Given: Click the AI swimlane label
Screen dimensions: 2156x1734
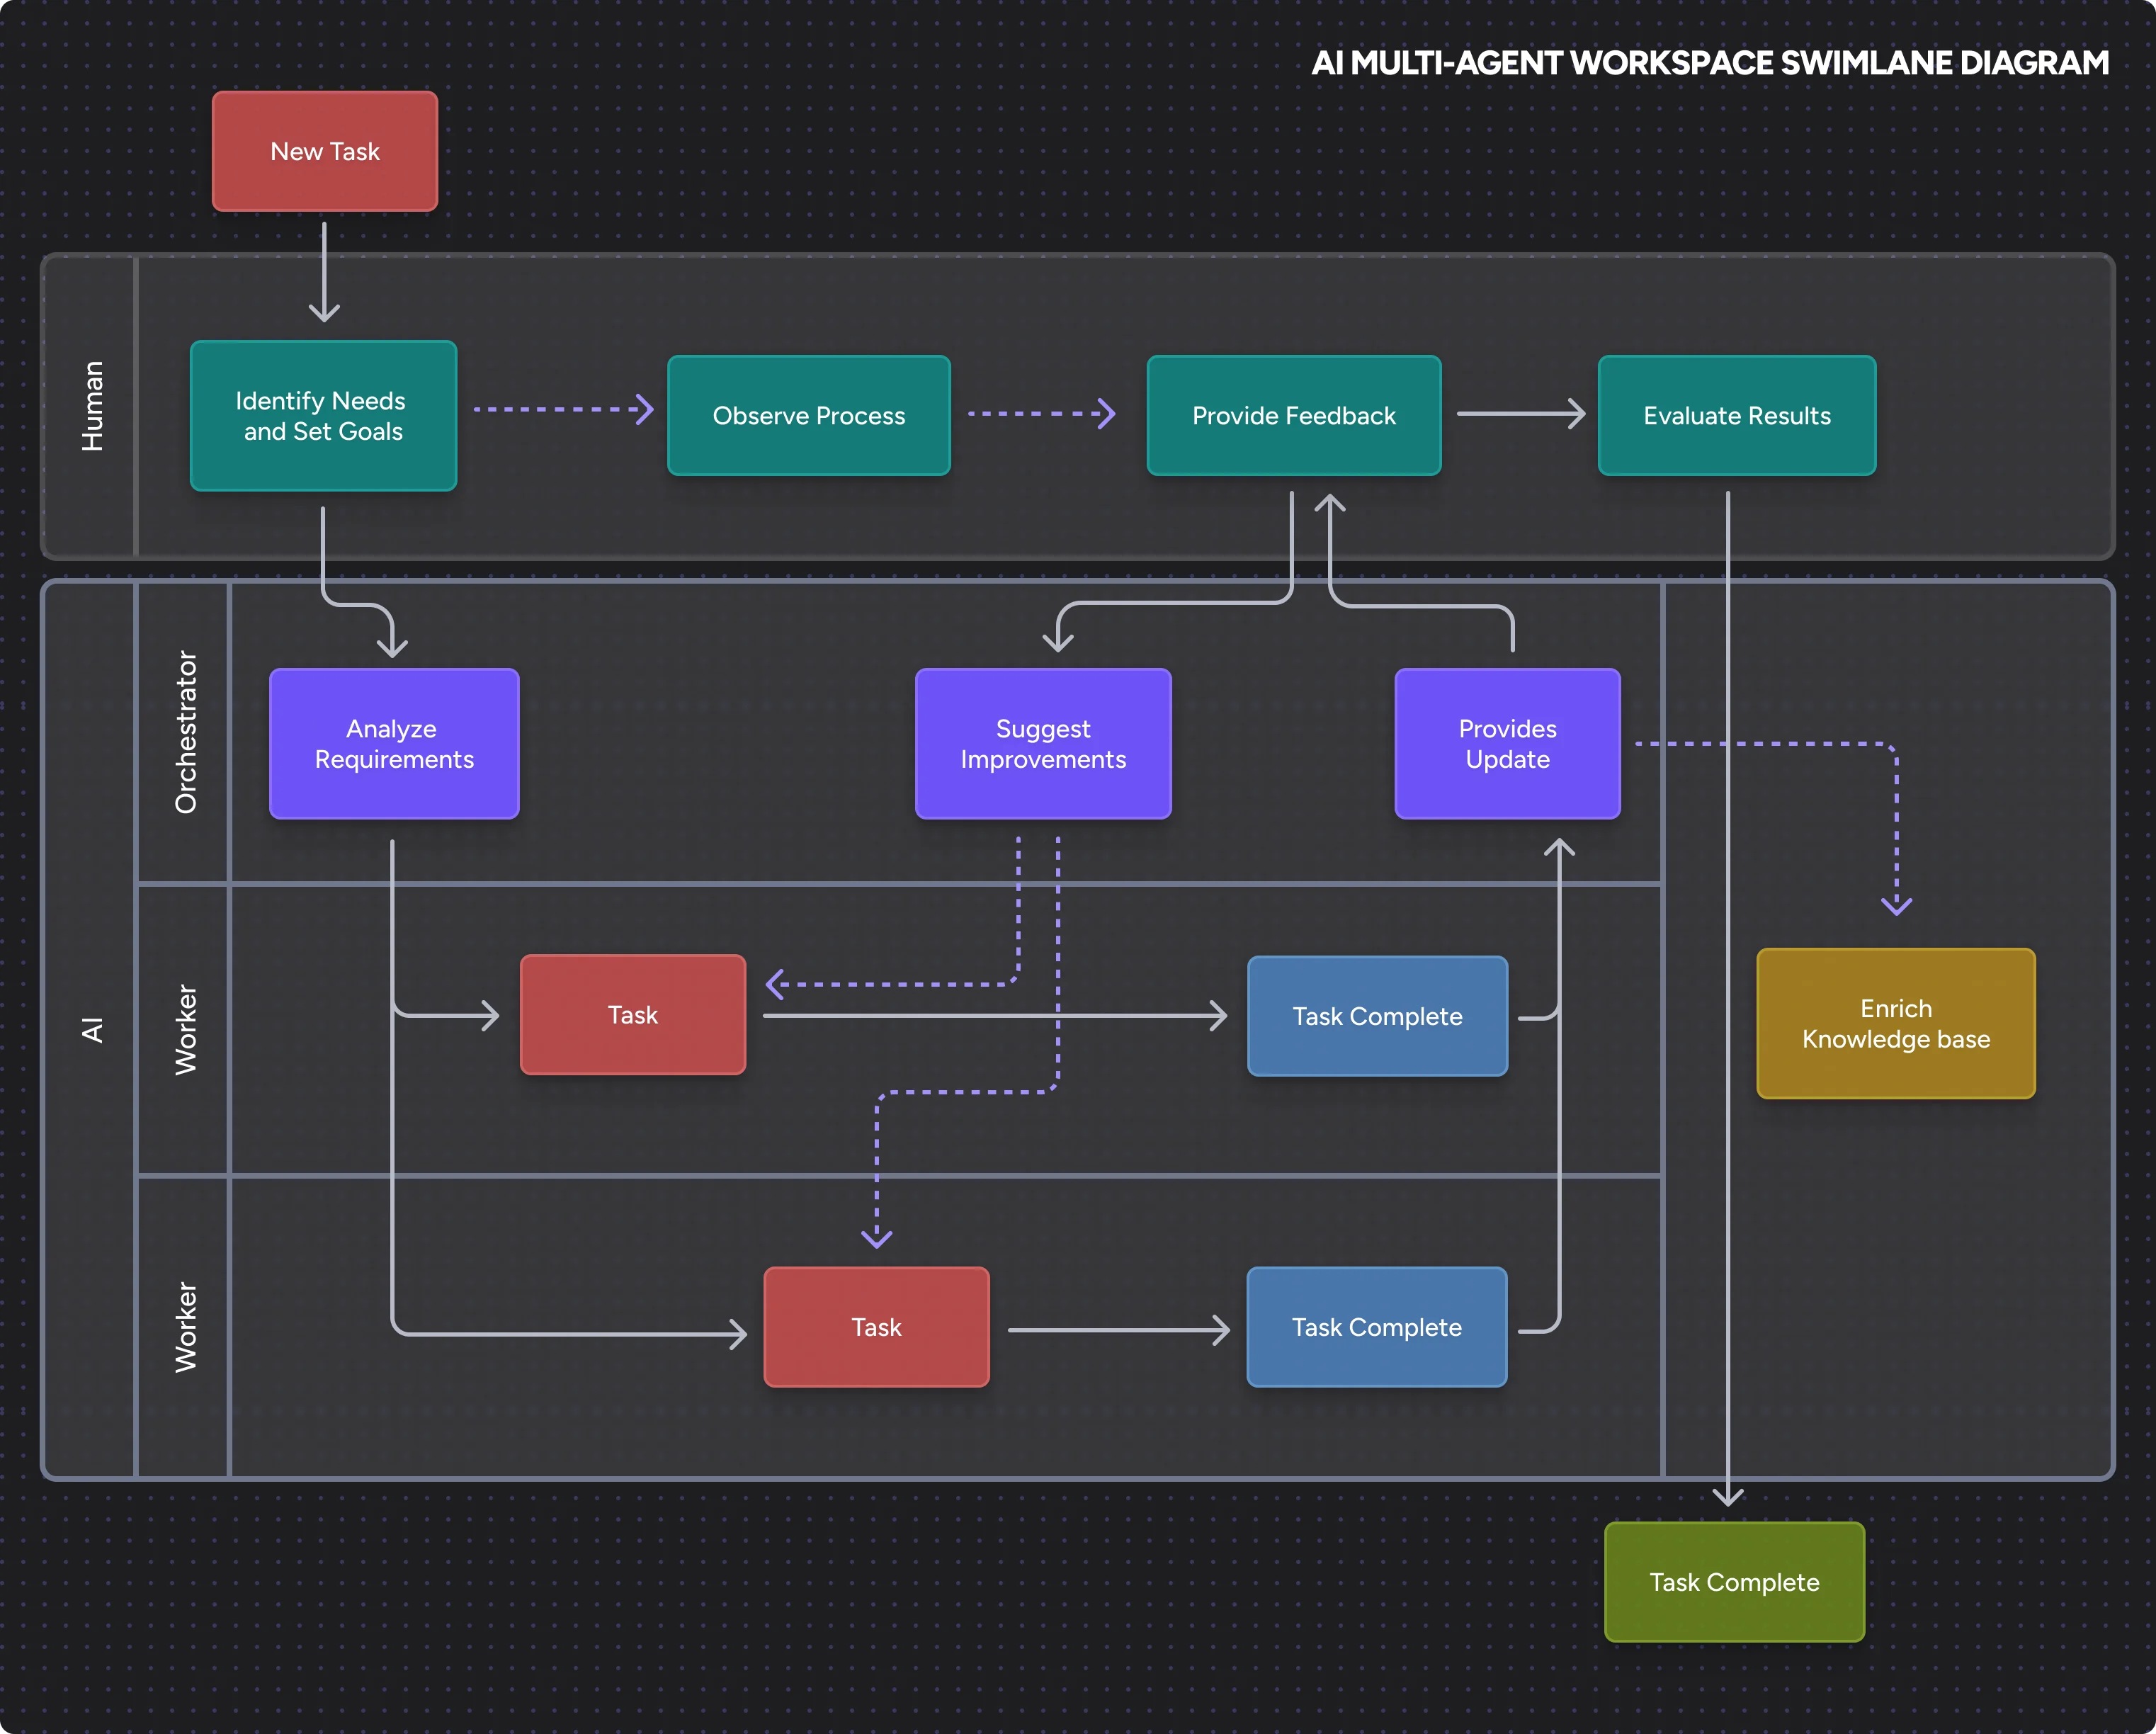Looking at the screenshot, I should [92, 1030].
